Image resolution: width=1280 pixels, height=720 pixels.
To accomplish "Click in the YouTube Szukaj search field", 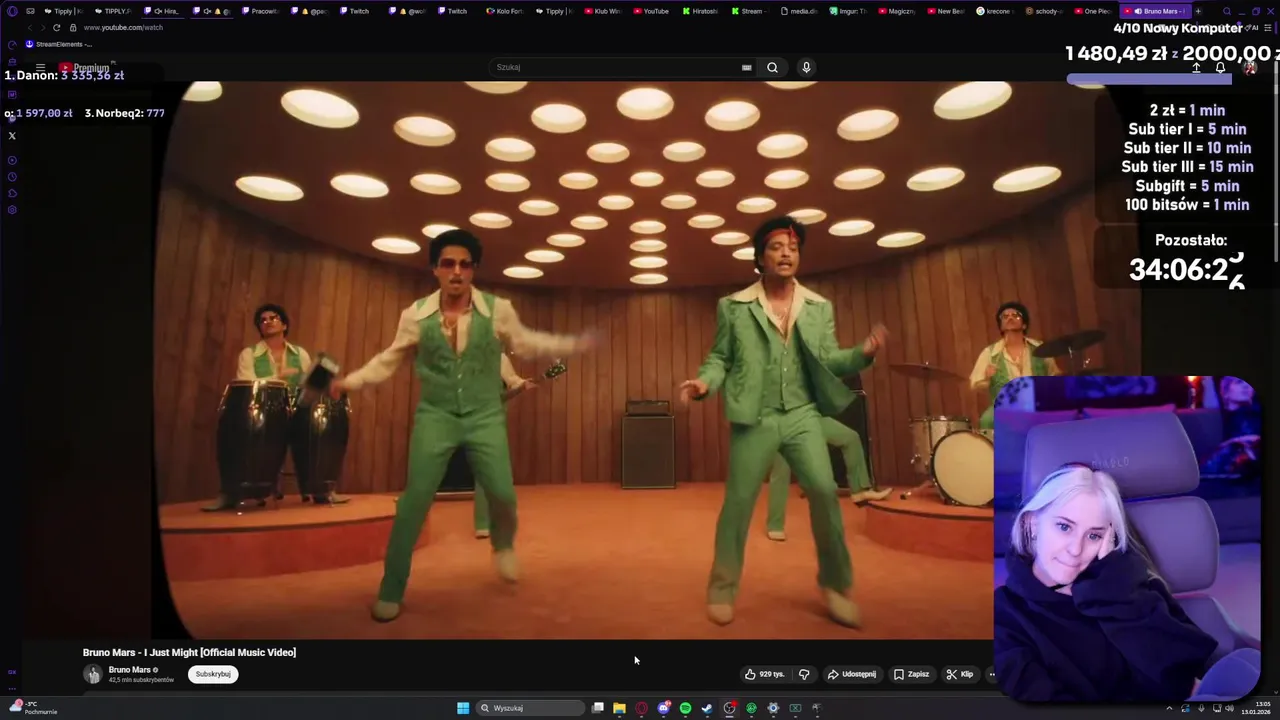I will (615, 67).
